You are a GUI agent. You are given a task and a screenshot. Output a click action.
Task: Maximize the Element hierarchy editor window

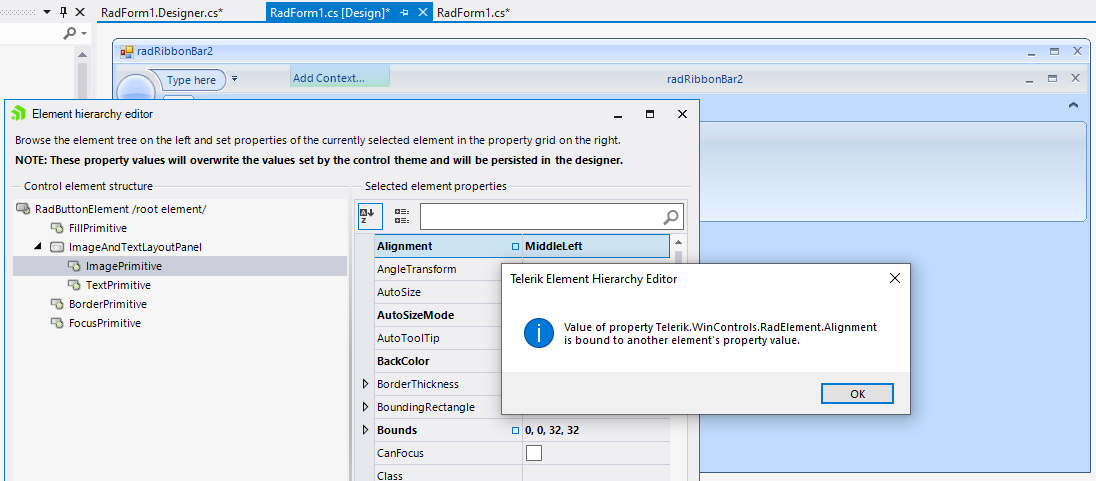(x=649, y=114)
